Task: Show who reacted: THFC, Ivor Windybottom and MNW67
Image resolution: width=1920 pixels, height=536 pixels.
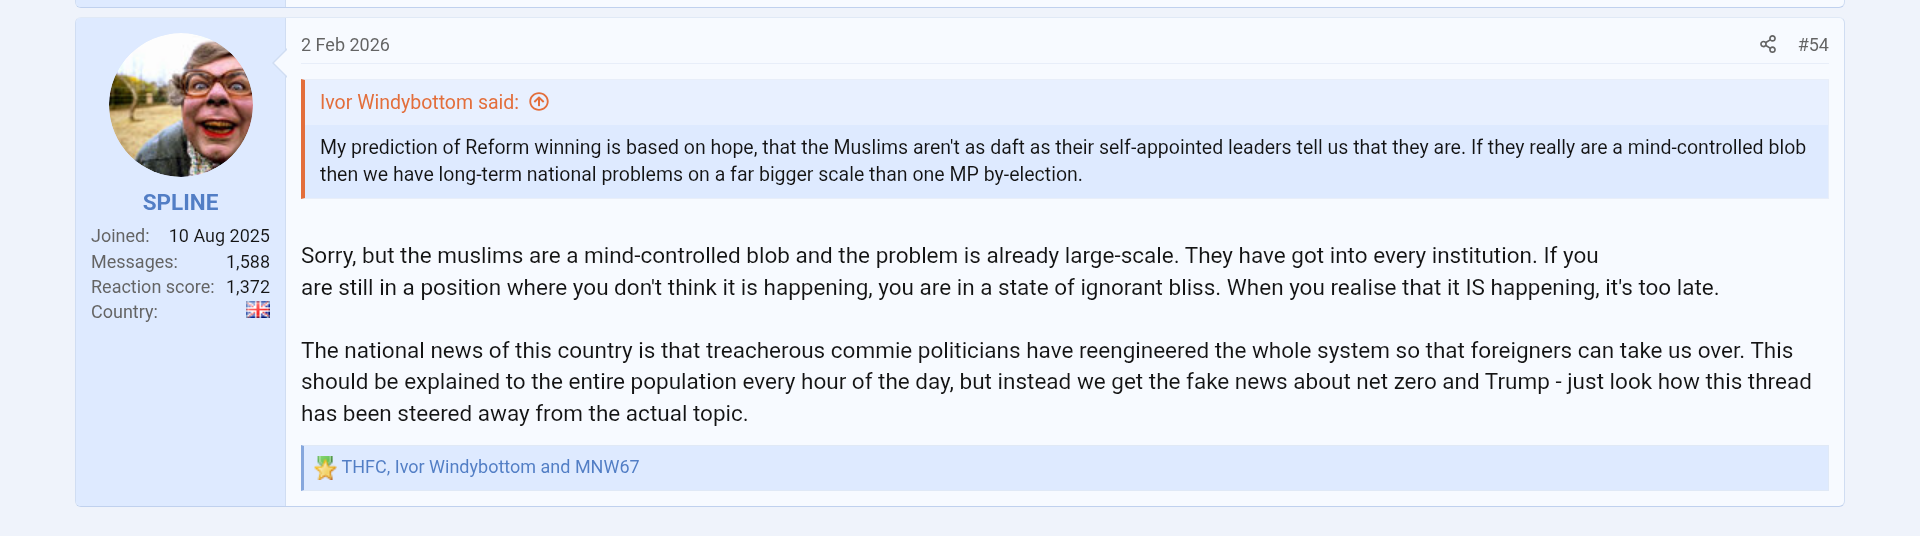Action: tap(490, 467)
